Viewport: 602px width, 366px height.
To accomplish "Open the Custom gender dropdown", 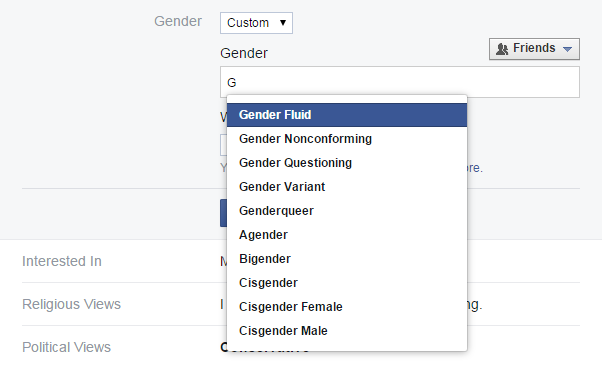I will coord(256,23).
